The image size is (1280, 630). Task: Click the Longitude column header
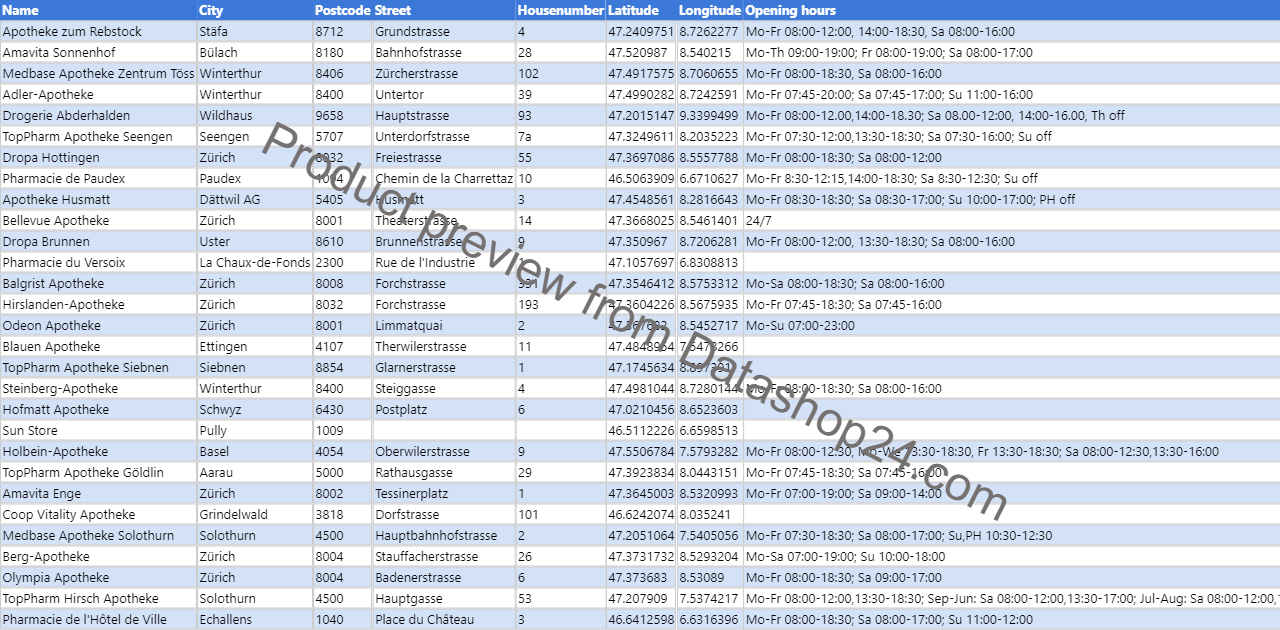click(710, 10)
